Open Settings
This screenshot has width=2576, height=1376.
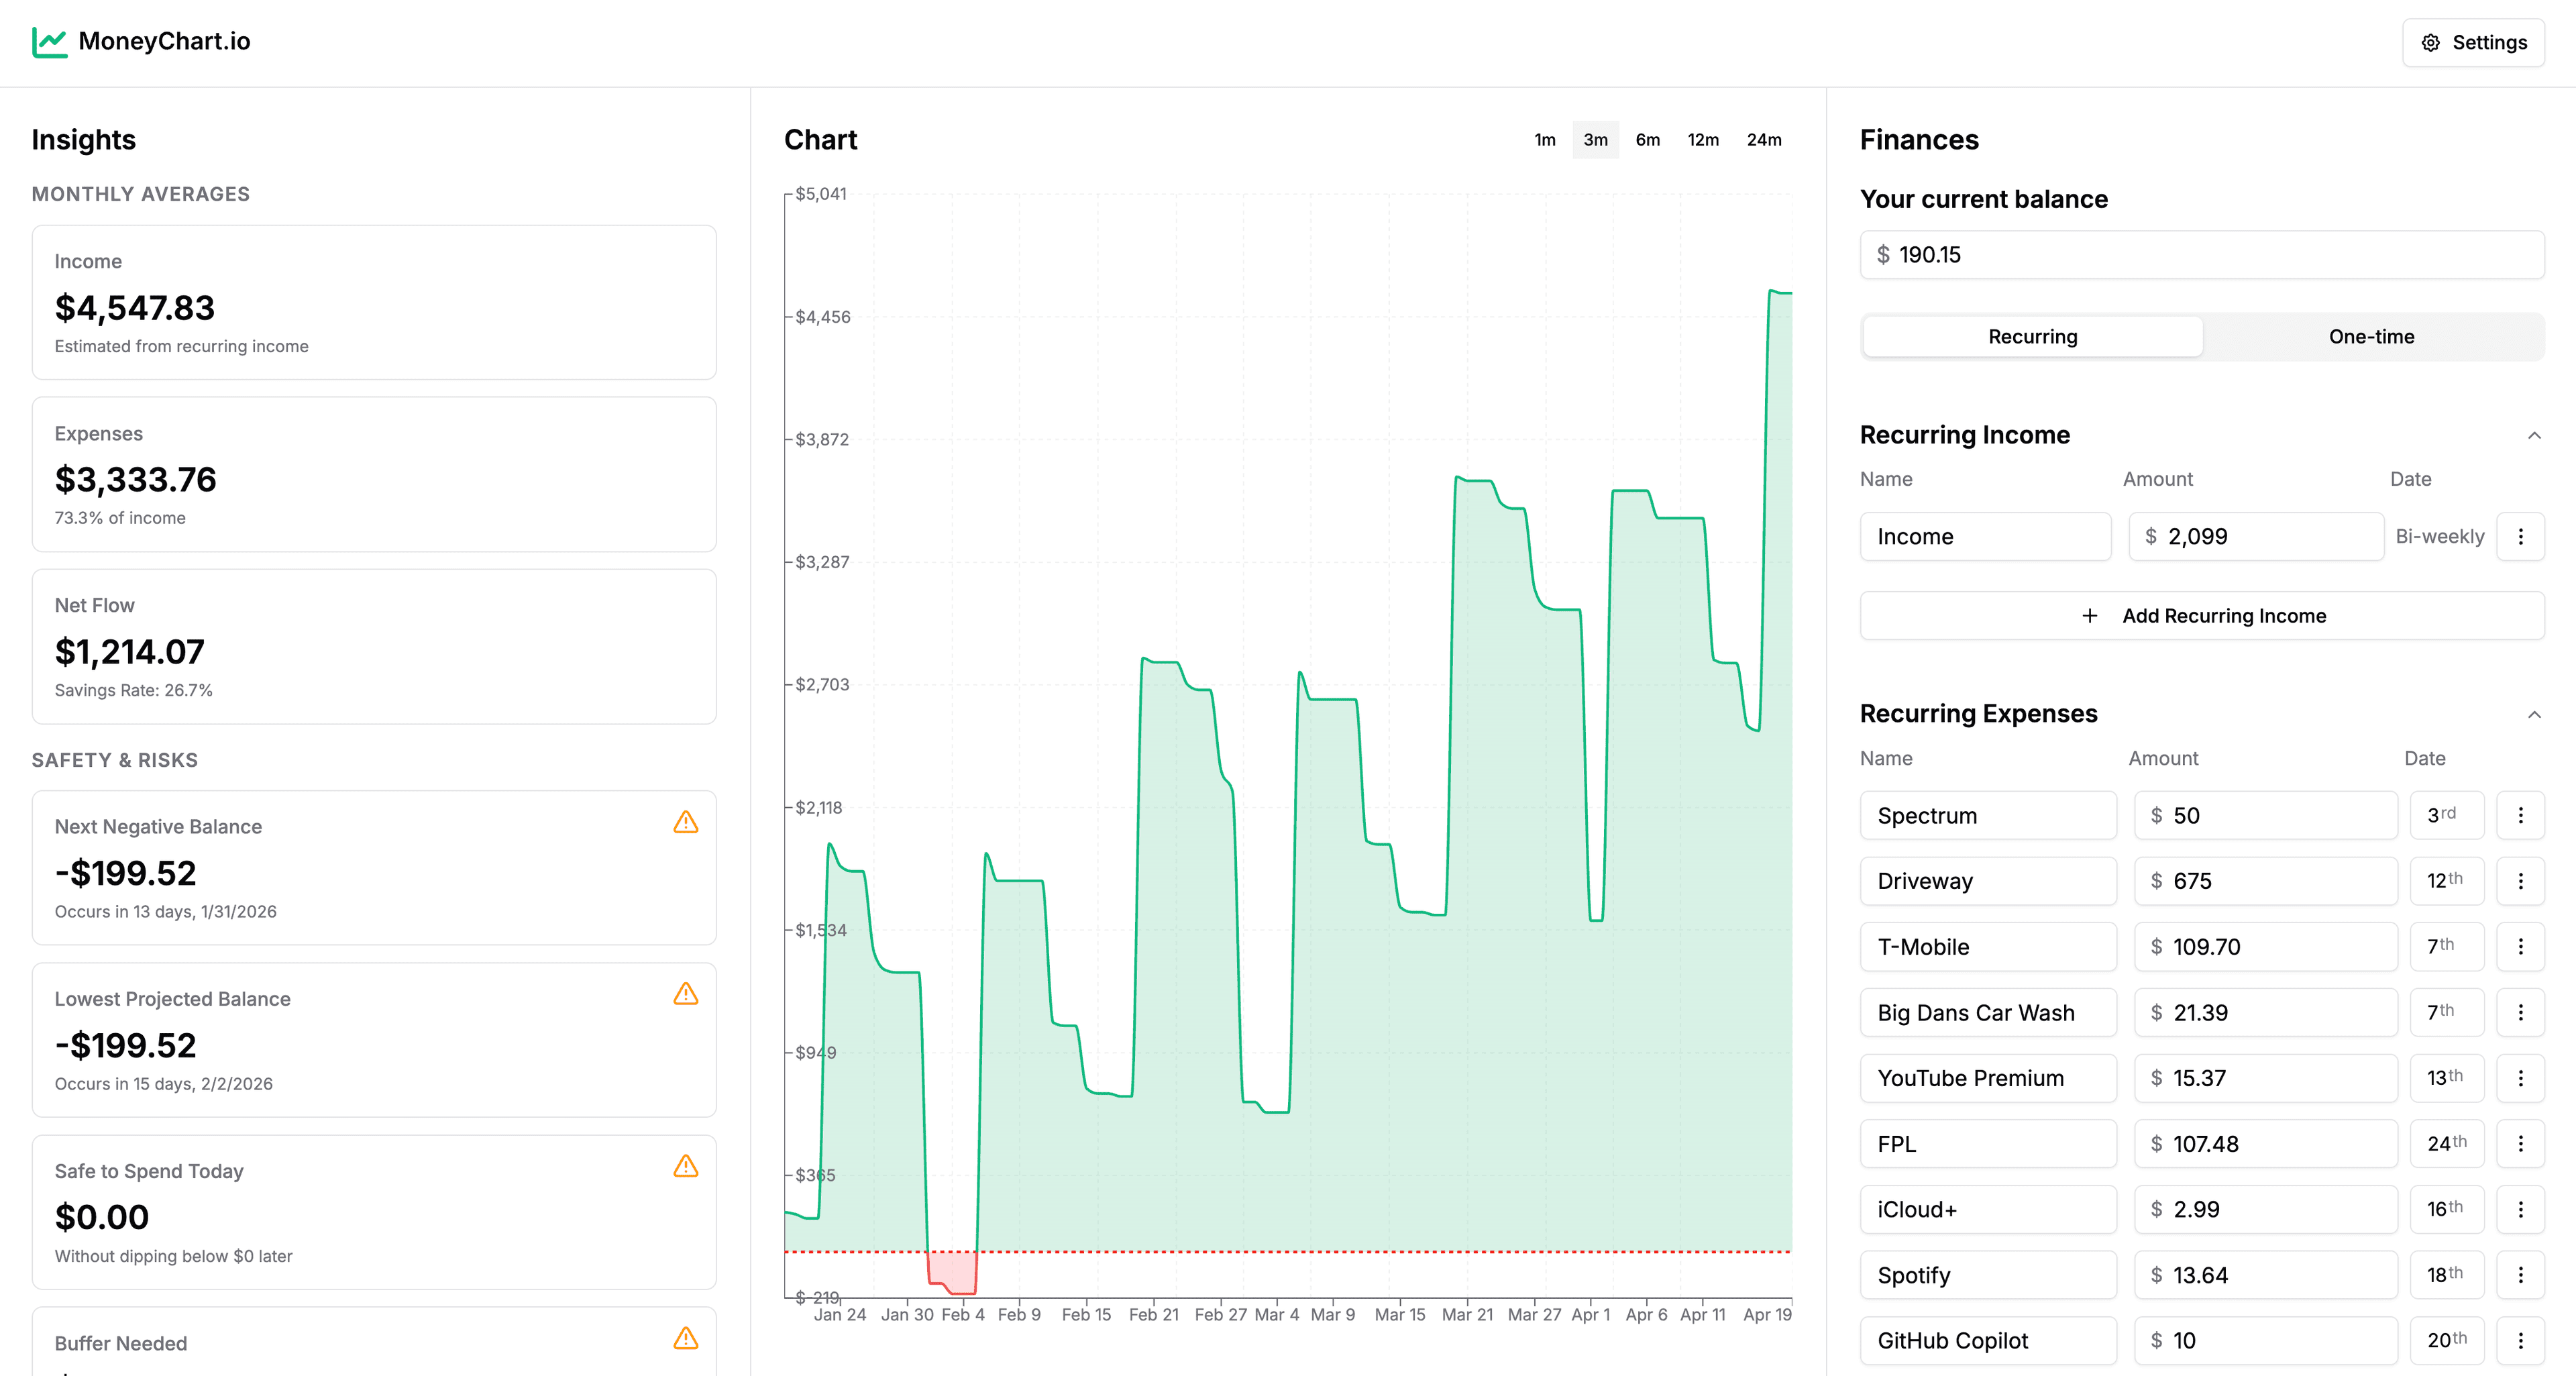click(2472, 42)
